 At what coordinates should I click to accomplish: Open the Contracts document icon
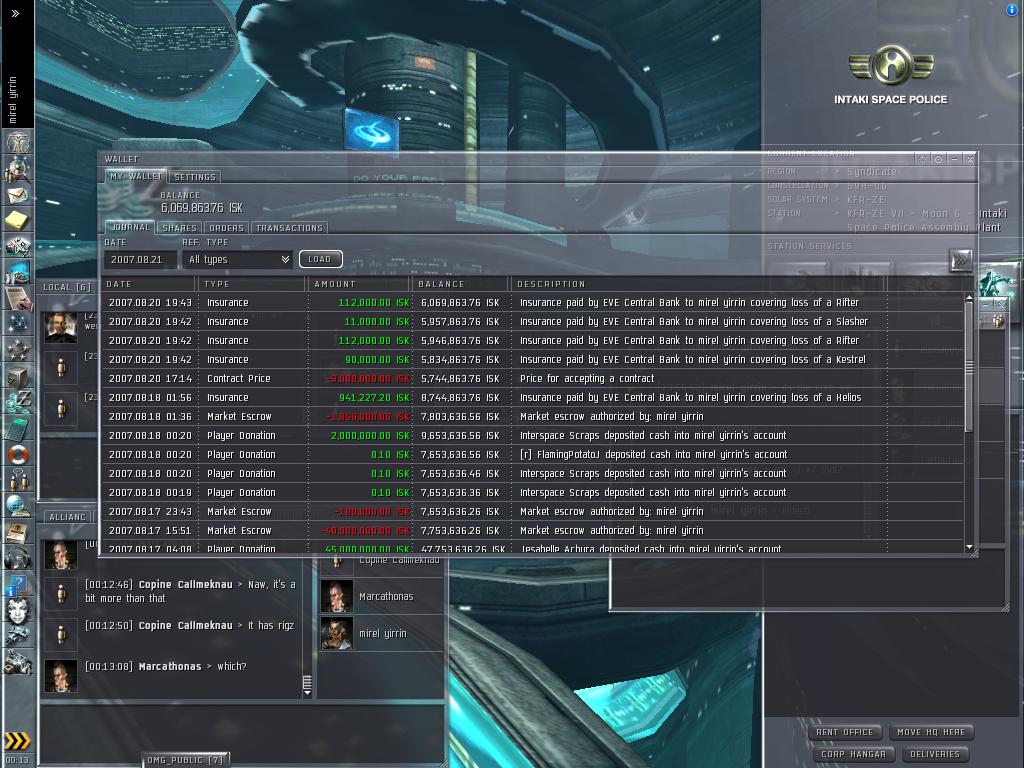pos(18,297)
